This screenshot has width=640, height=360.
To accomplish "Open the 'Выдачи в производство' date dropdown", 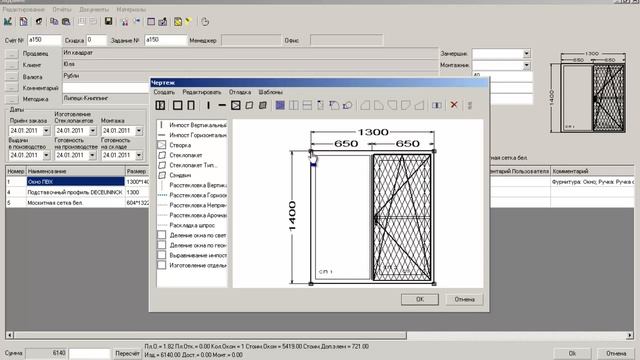I will 46,155.
